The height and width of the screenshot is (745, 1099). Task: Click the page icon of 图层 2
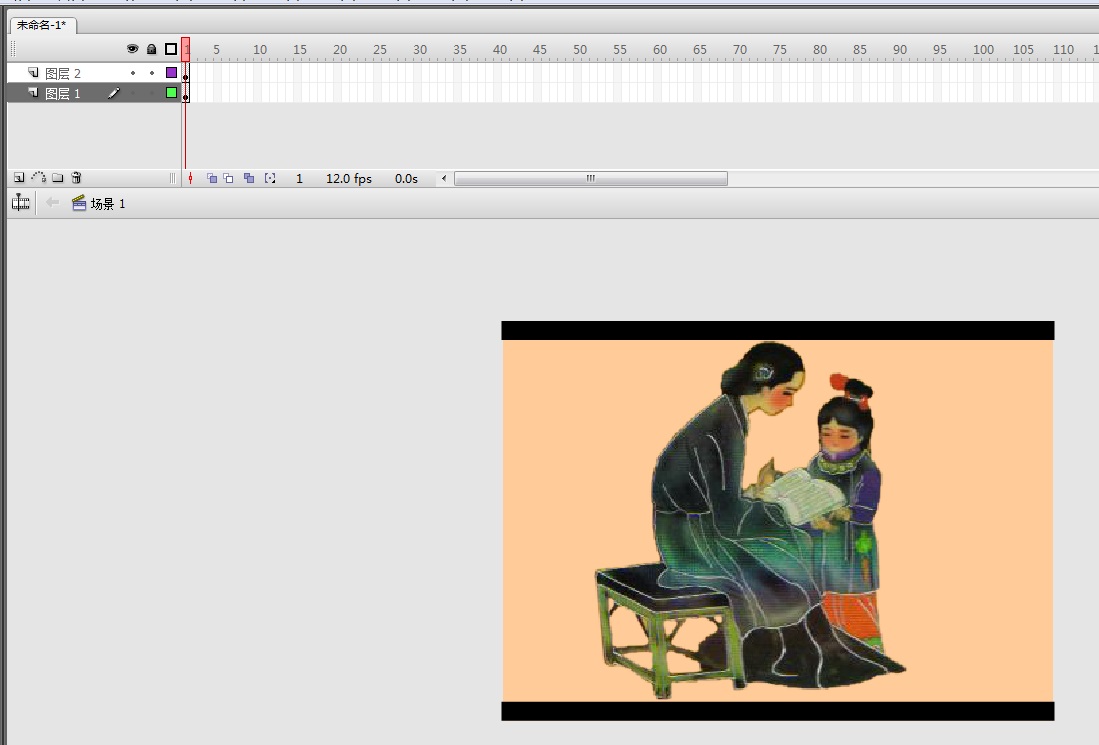point(33,72)
